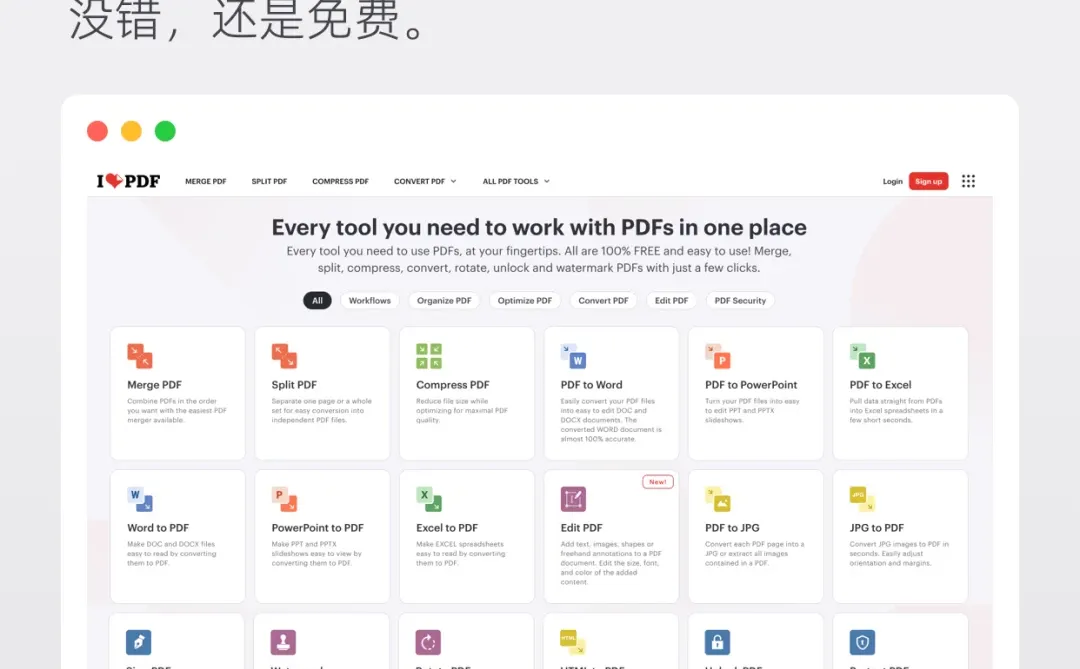Viewport: 1080px width, 669px height.
Task: Click the PDF to Word icon
Action: pyautogui.click(x=573, y=356)
